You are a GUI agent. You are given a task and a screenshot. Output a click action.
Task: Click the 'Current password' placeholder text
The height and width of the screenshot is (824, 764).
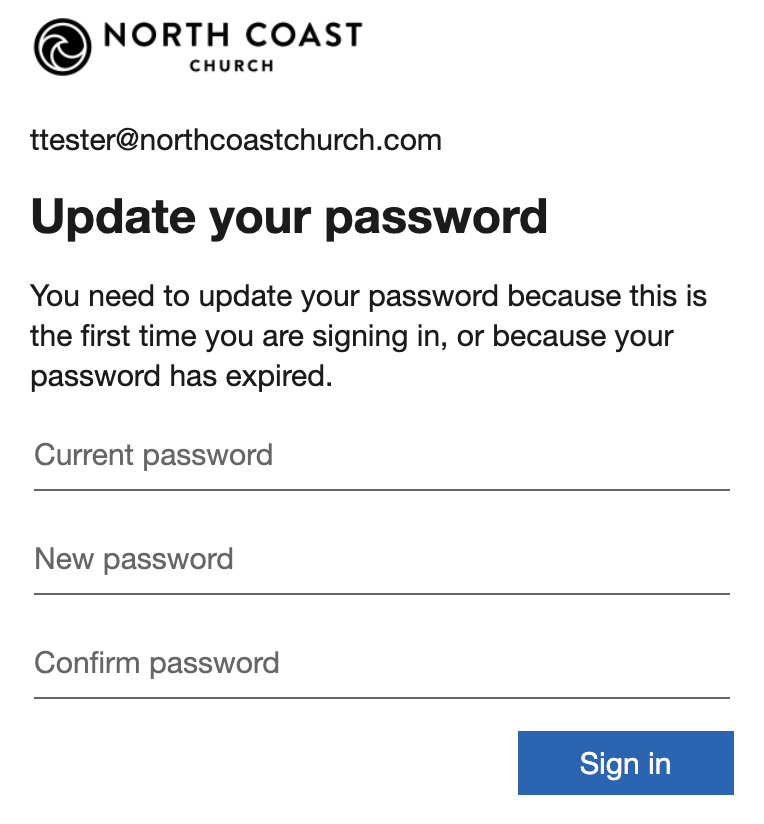154,456
